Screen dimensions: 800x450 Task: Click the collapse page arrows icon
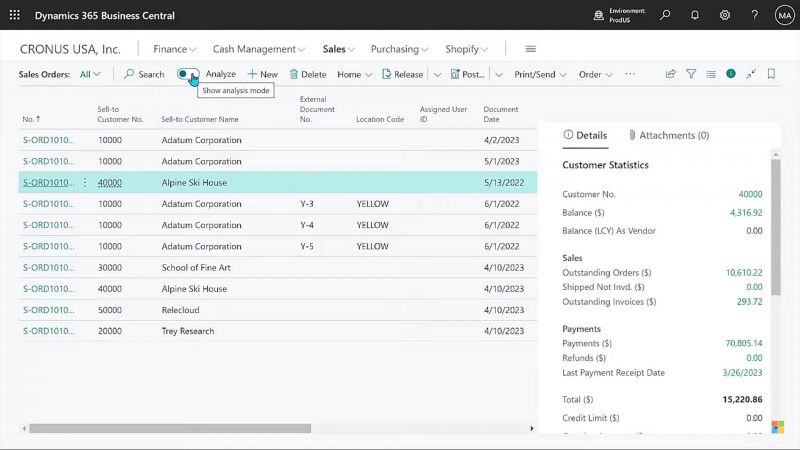pyautogui.click(x=751, y=74)
